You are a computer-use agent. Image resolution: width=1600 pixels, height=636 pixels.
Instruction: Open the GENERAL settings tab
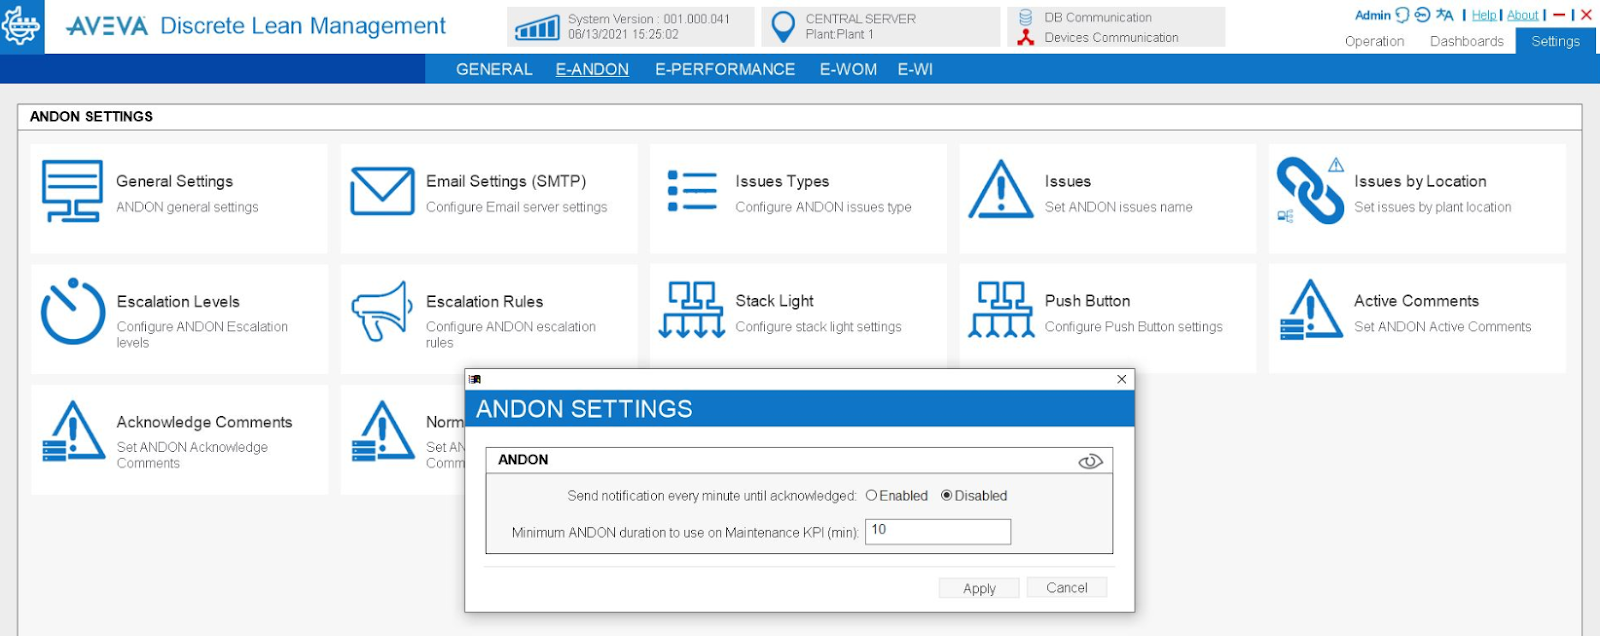click(494, 69)
